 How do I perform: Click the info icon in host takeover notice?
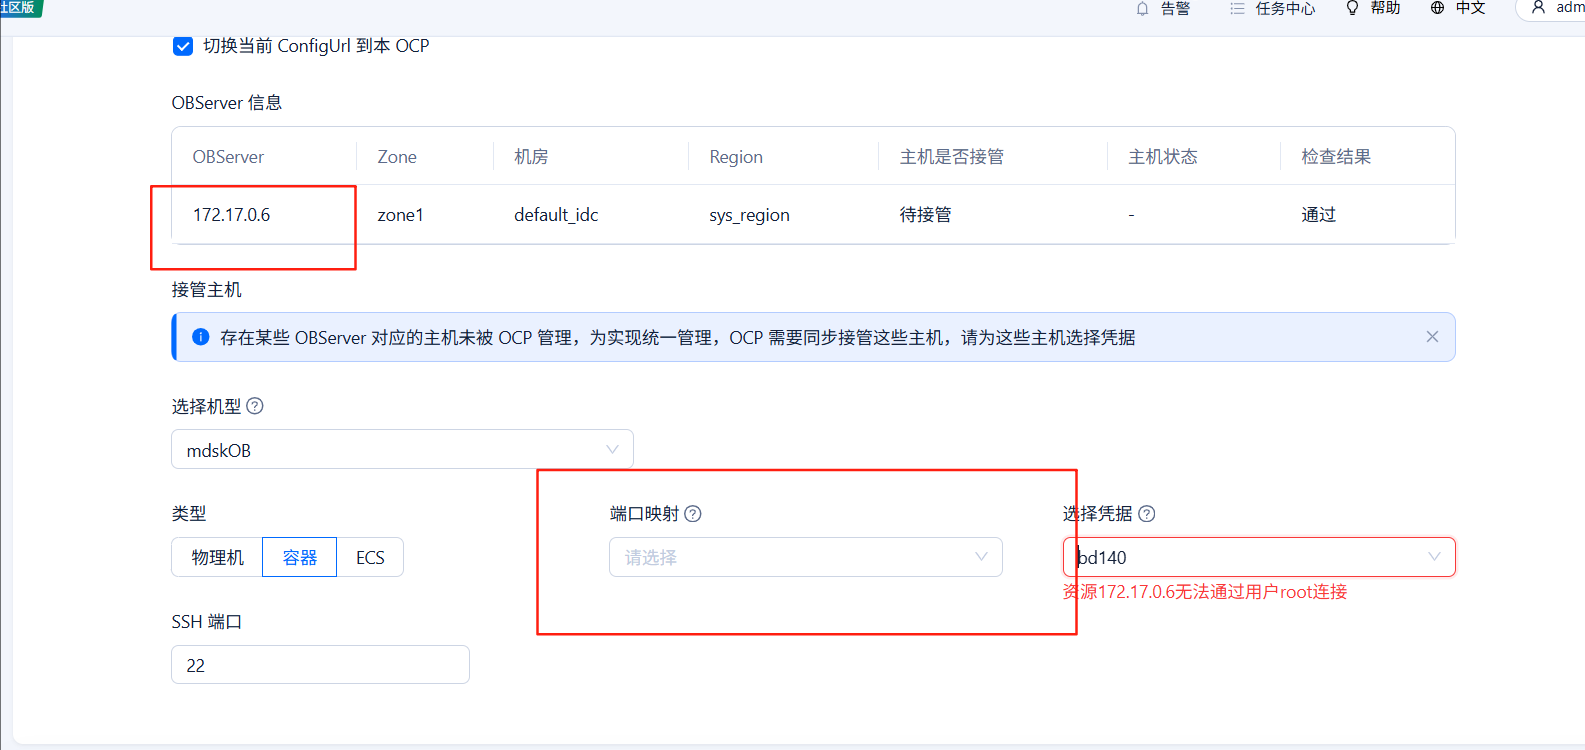point(200,337)
